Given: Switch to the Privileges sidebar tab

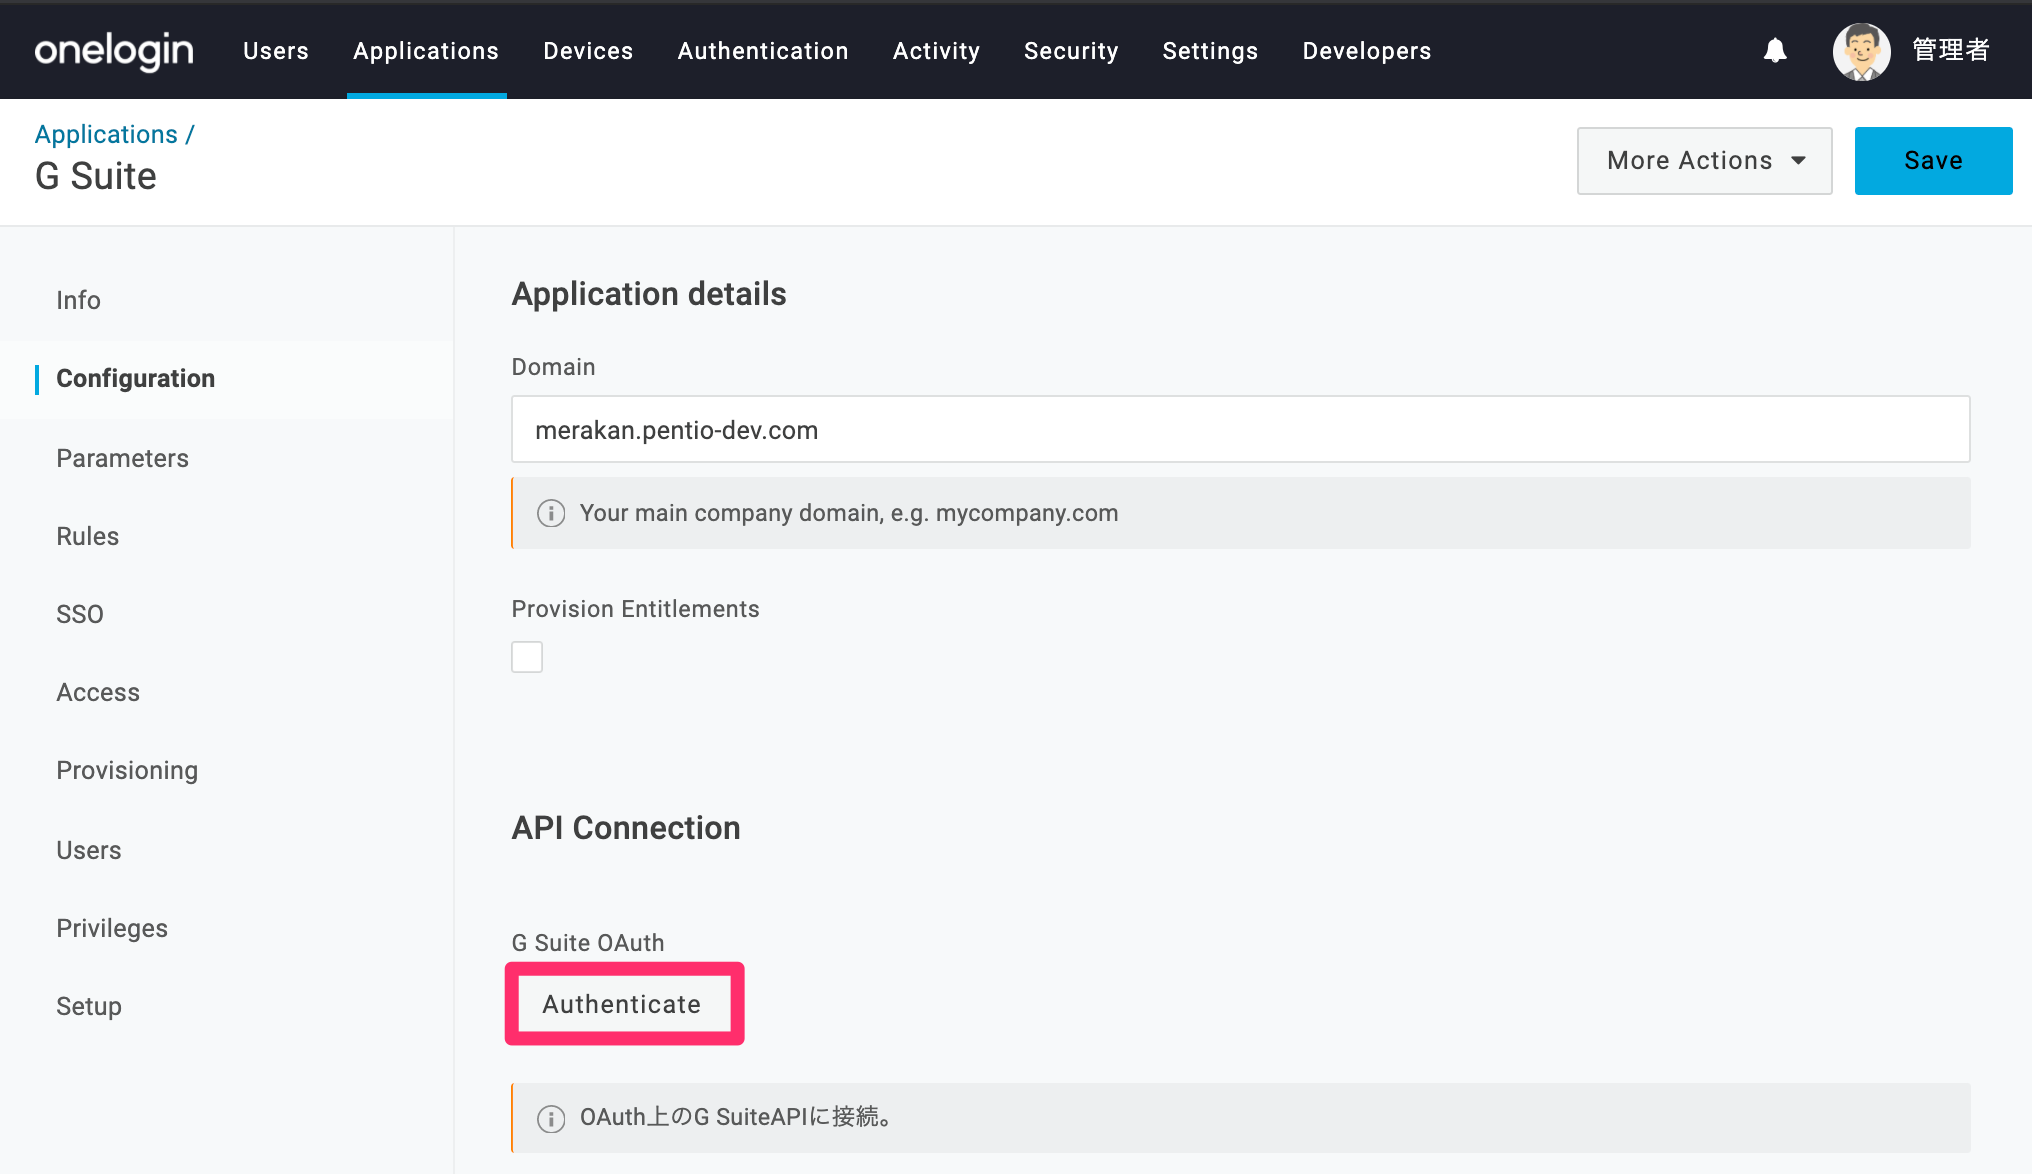Looking at the screenshot, I should 112,928.
